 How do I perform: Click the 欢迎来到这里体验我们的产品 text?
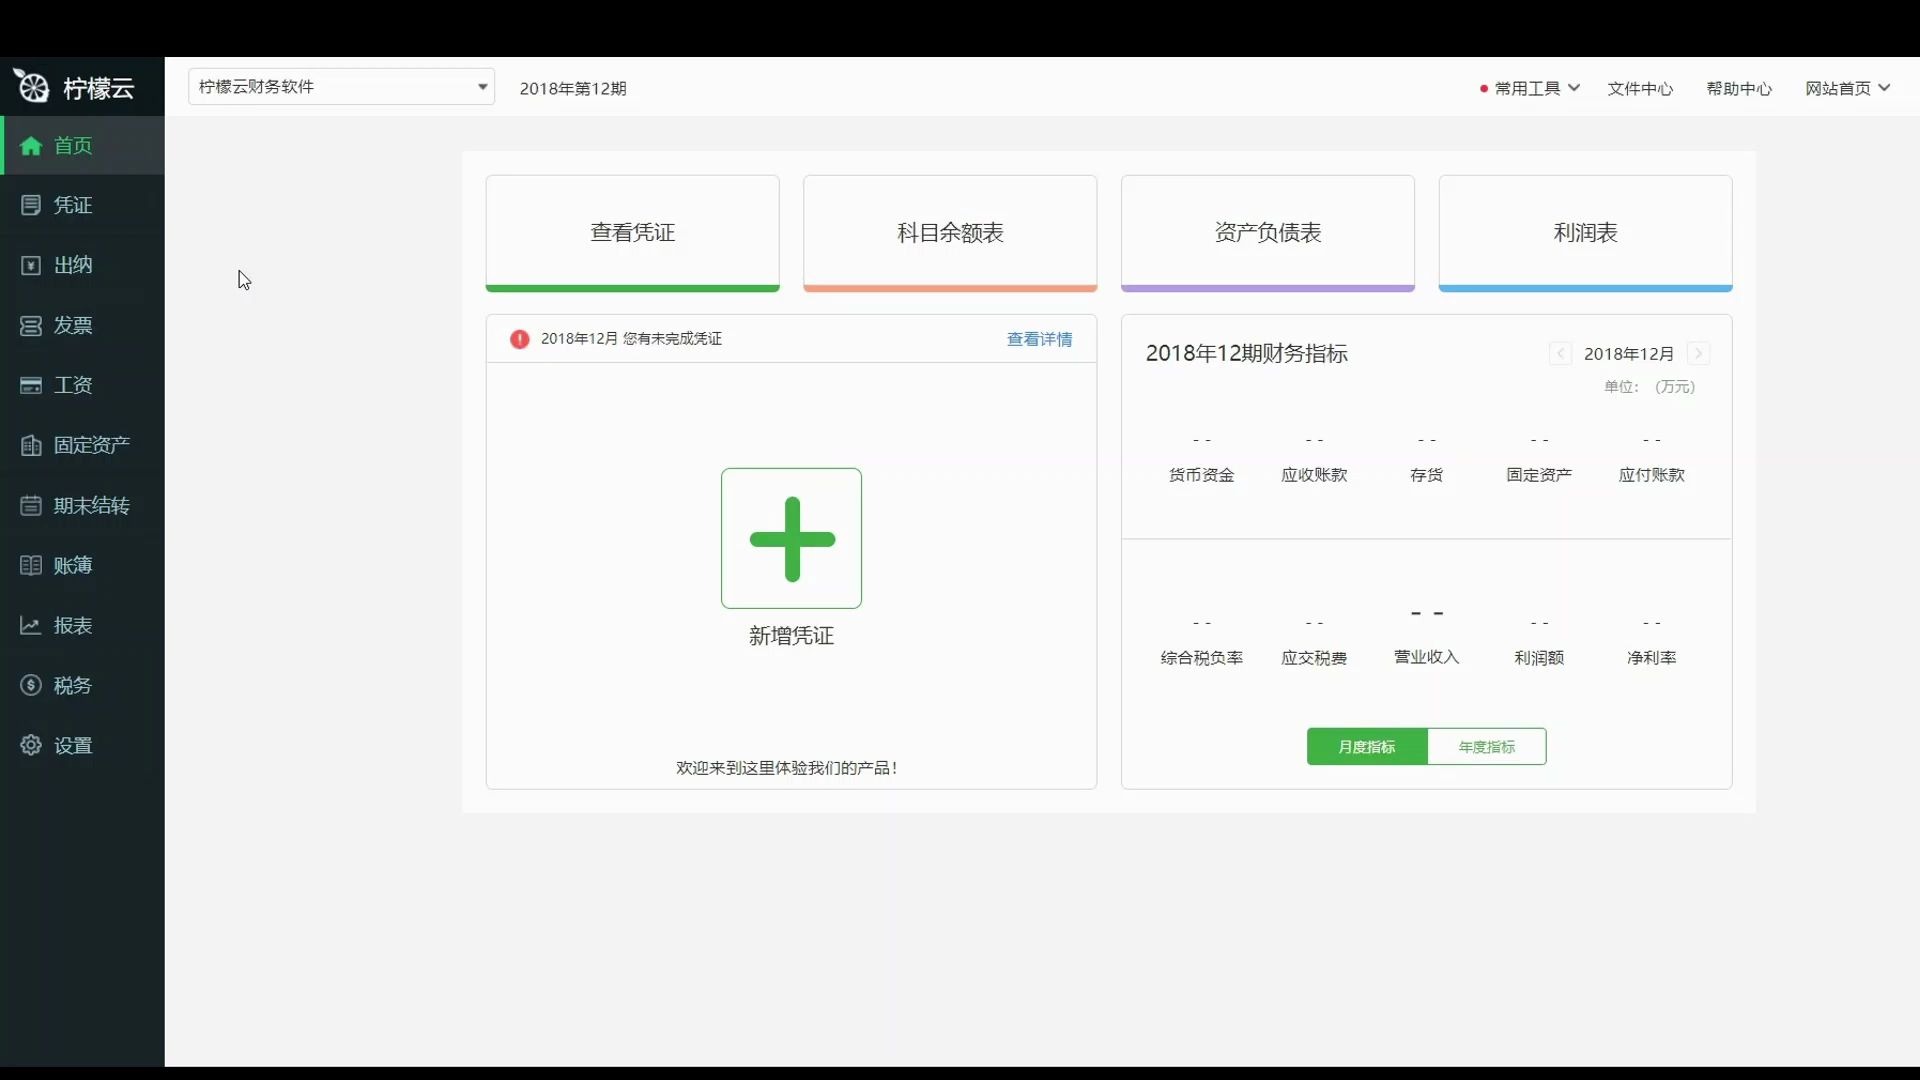tap(786, 768)
